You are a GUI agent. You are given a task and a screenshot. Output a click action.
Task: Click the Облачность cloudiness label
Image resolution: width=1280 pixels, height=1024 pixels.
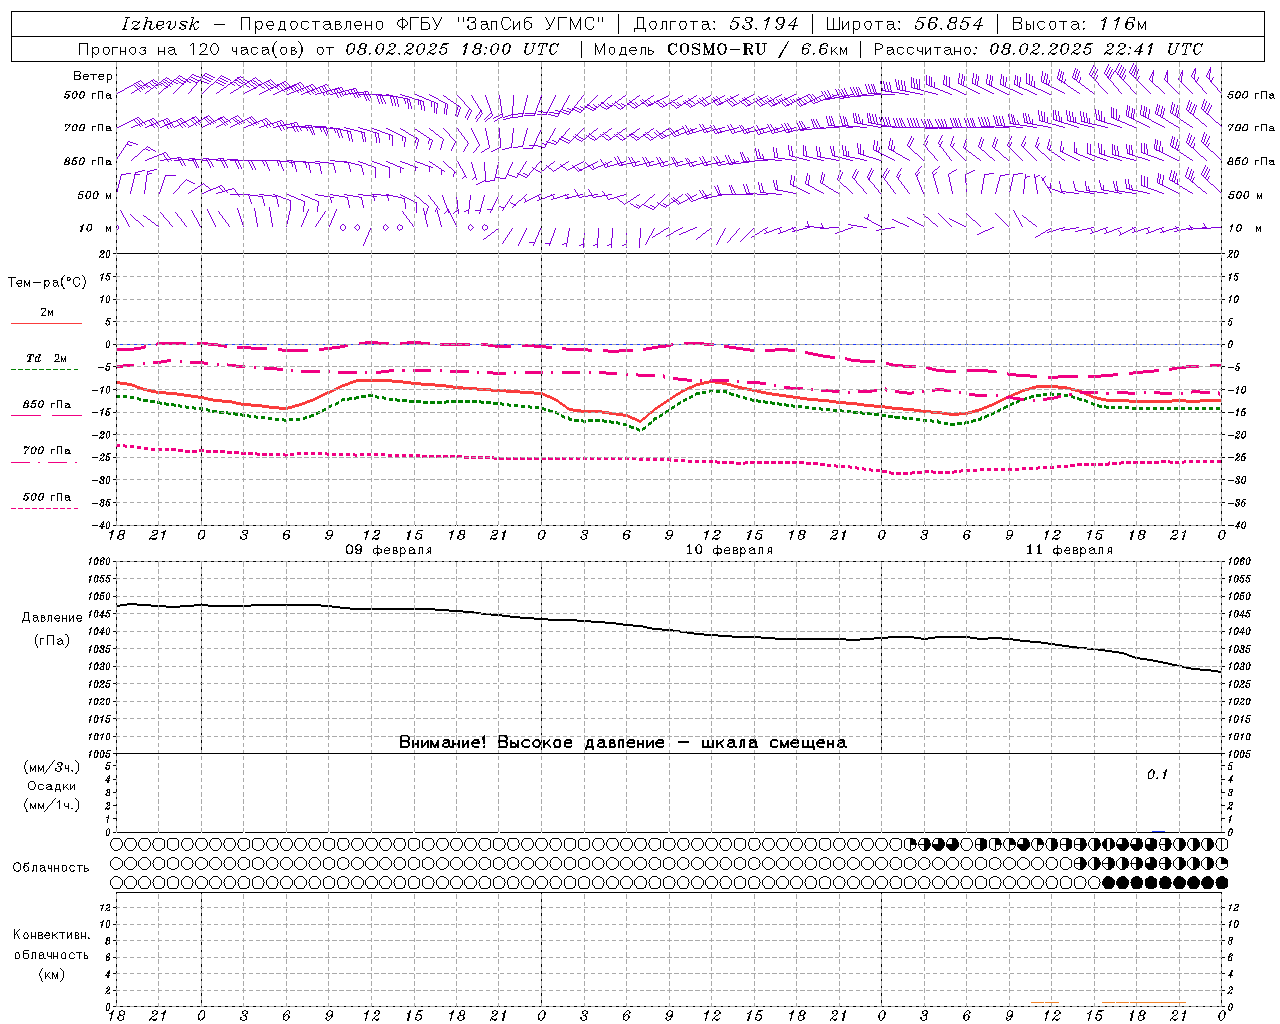51,867
